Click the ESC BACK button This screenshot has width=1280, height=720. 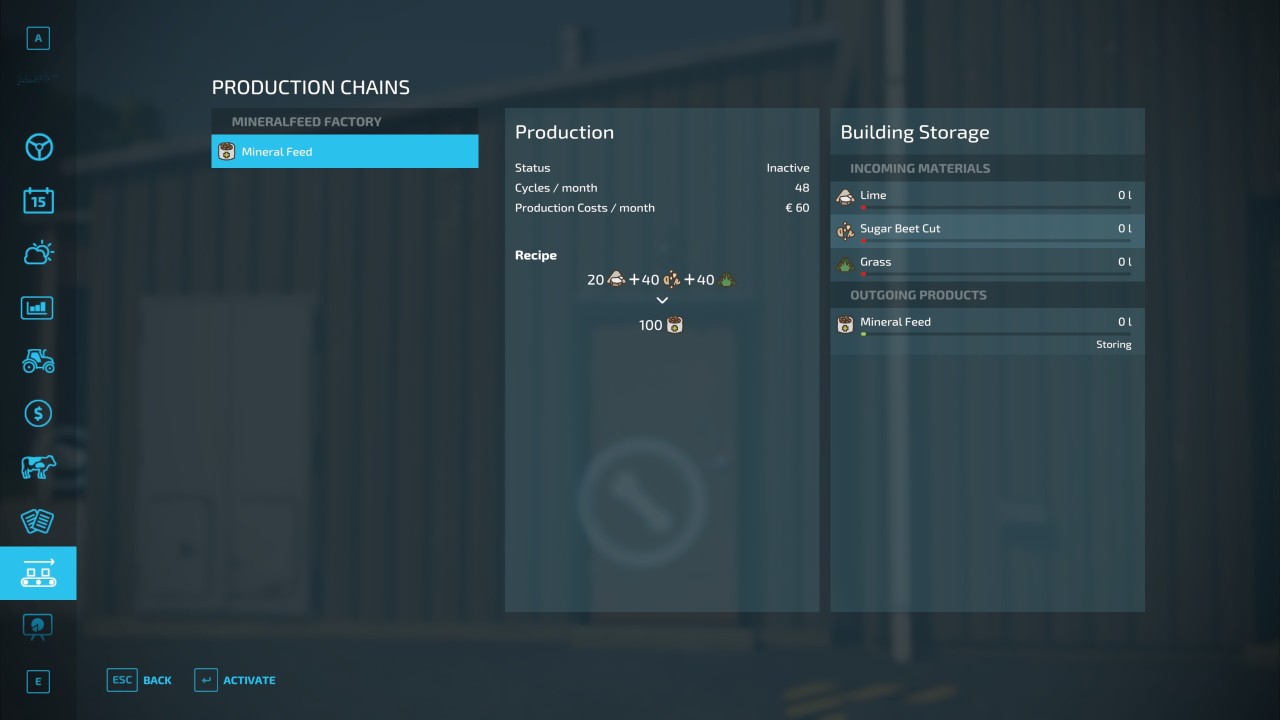(140, 680)
